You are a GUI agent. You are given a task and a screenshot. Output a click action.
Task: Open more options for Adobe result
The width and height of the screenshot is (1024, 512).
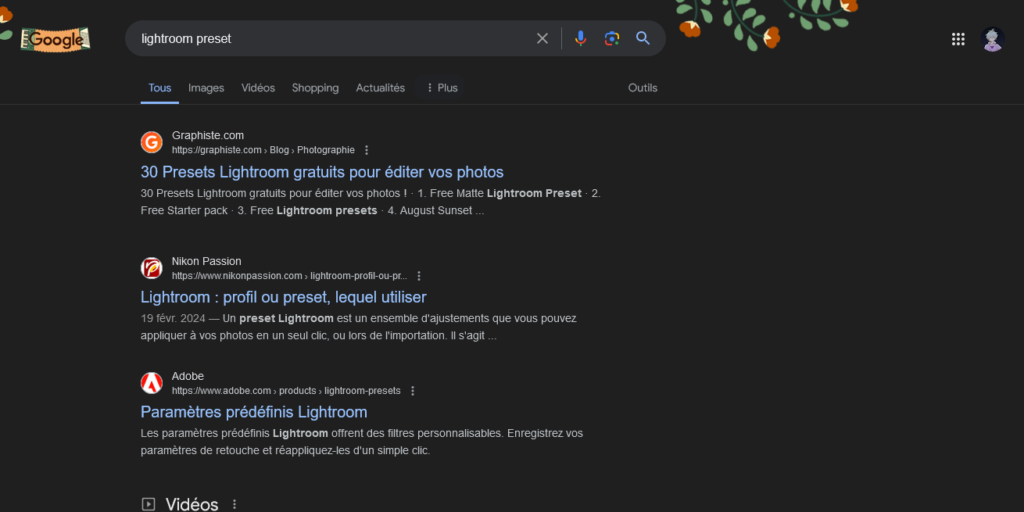pyautogui.click(x=413, y=391)
